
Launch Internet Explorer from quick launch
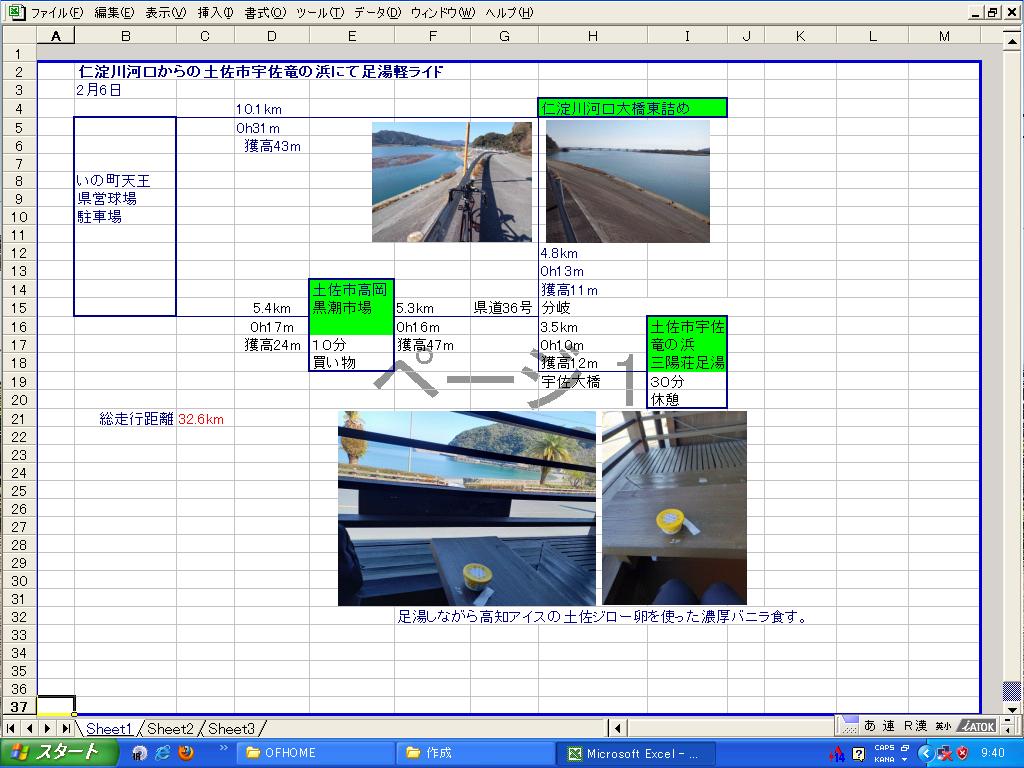(163, 753)
